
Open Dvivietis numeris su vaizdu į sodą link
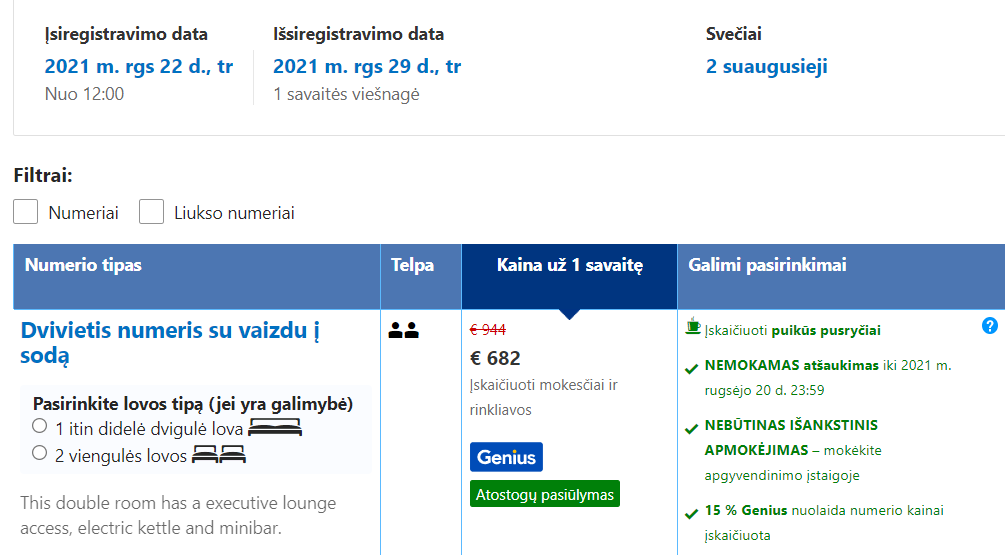(x=170, y=342)
